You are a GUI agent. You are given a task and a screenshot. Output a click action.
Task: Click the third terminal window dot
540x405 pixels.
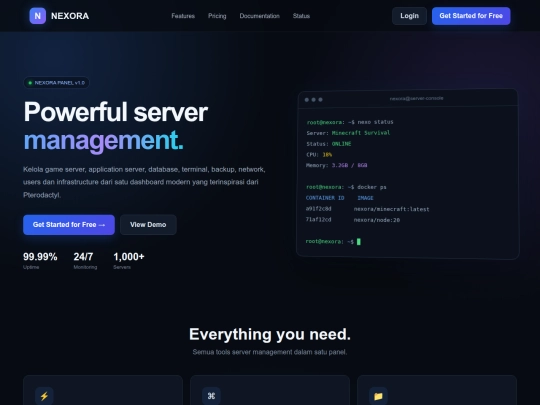pos(320,100)
